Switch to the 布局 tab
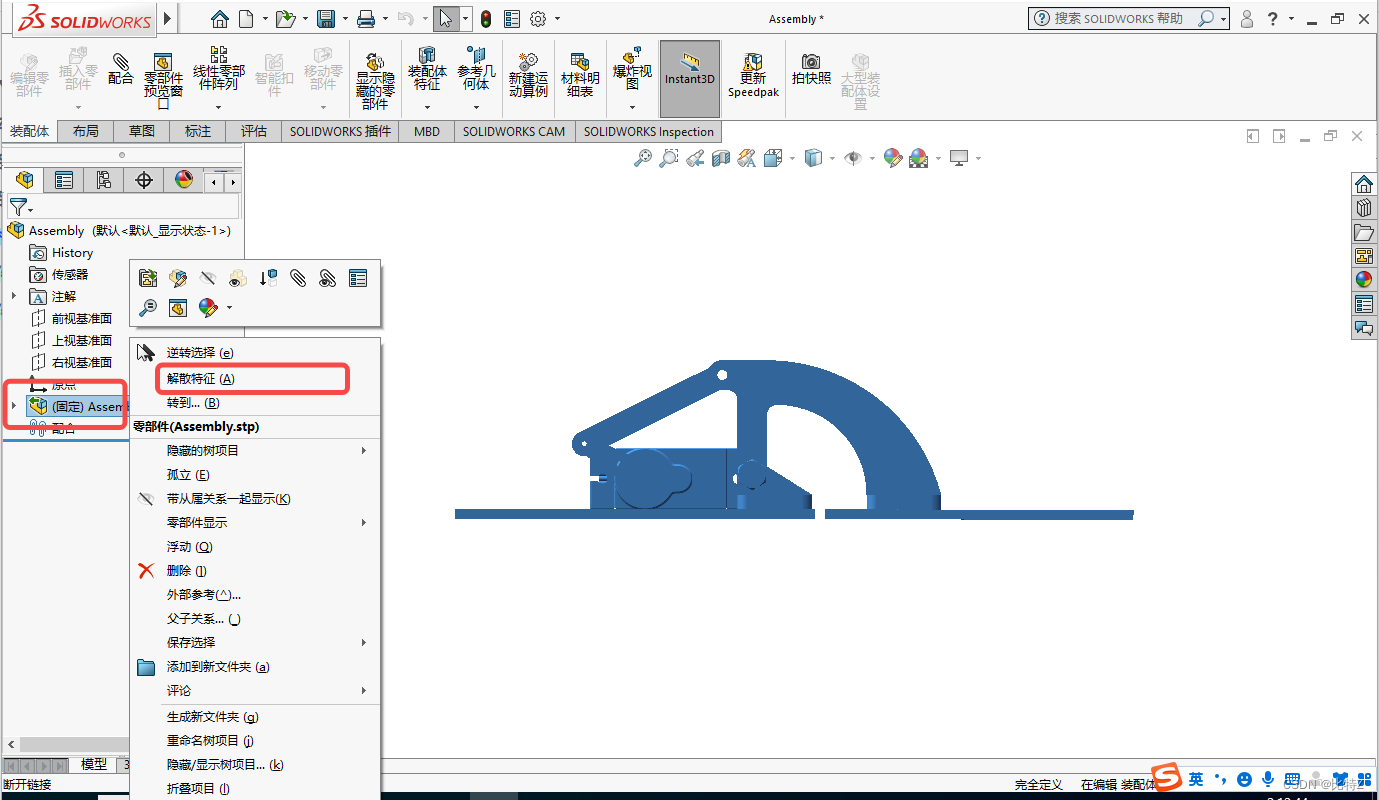This screenshot has height=800, width=1379. tap(86, 131)
